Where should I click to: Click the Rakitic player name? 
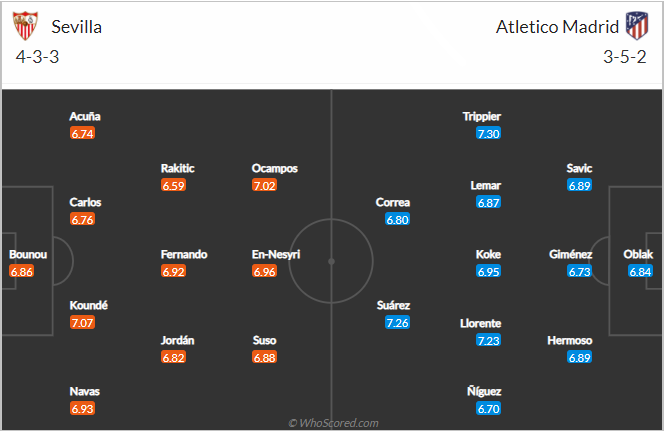[177, 168]
